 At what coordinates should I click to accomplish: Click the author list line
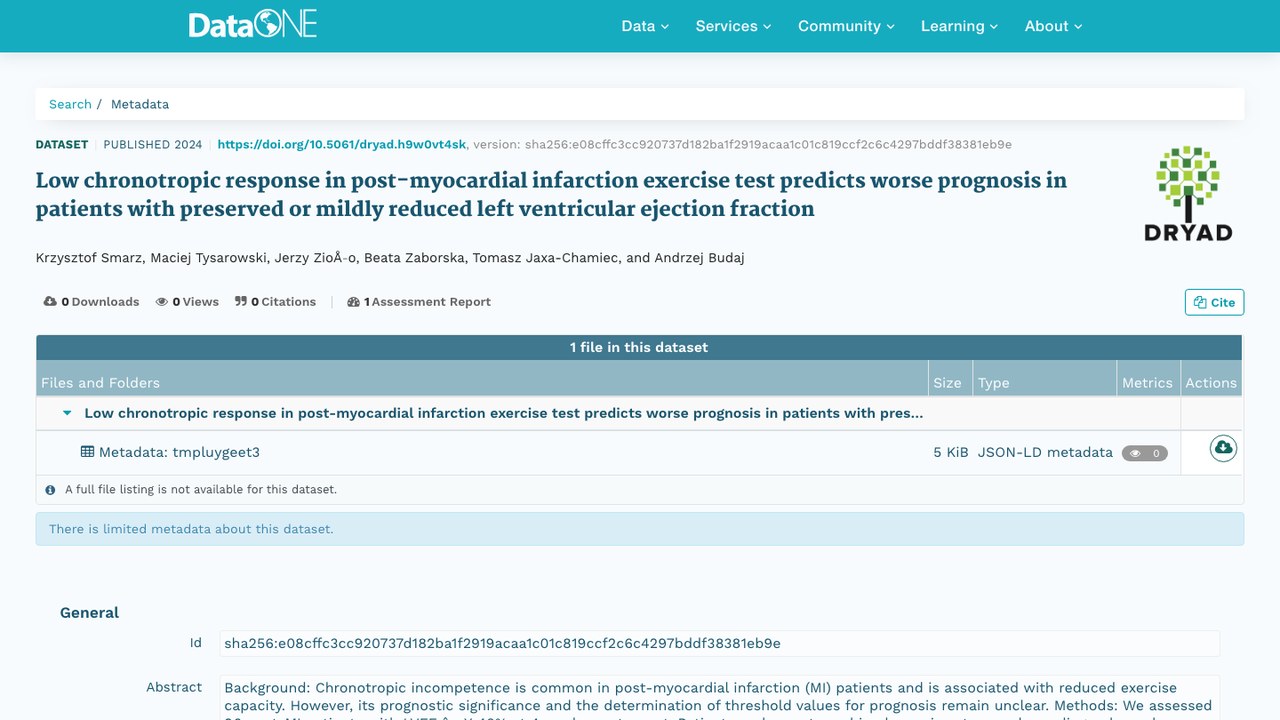coord(390,258)
